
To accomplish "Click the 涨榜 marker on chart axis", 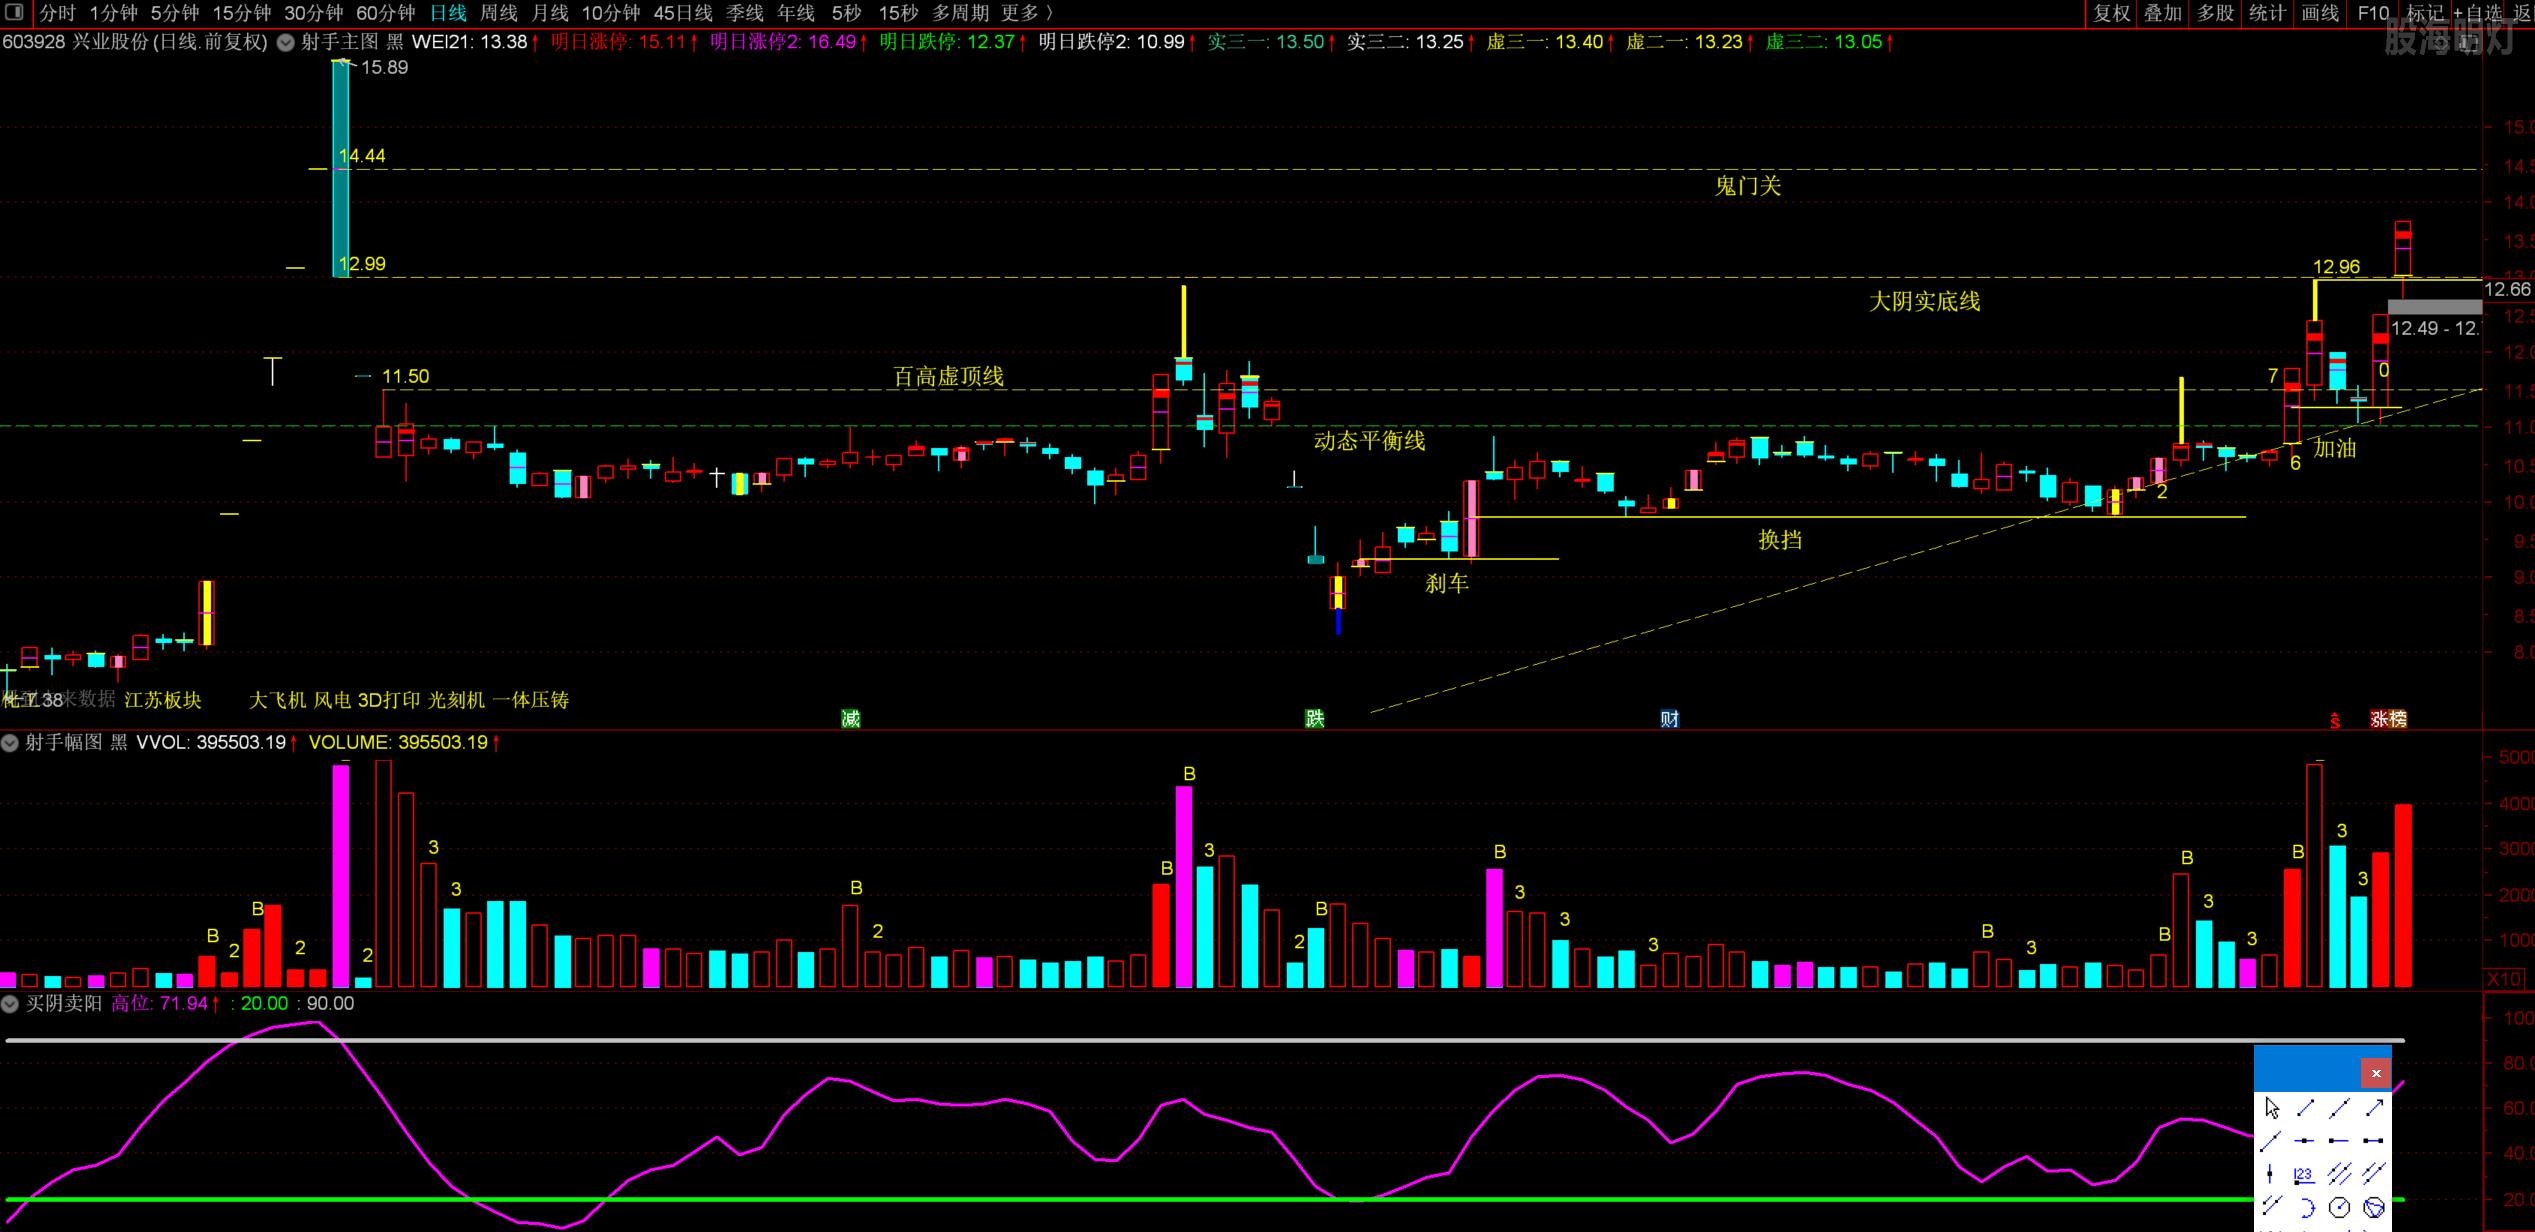I will coord(2389,718).
